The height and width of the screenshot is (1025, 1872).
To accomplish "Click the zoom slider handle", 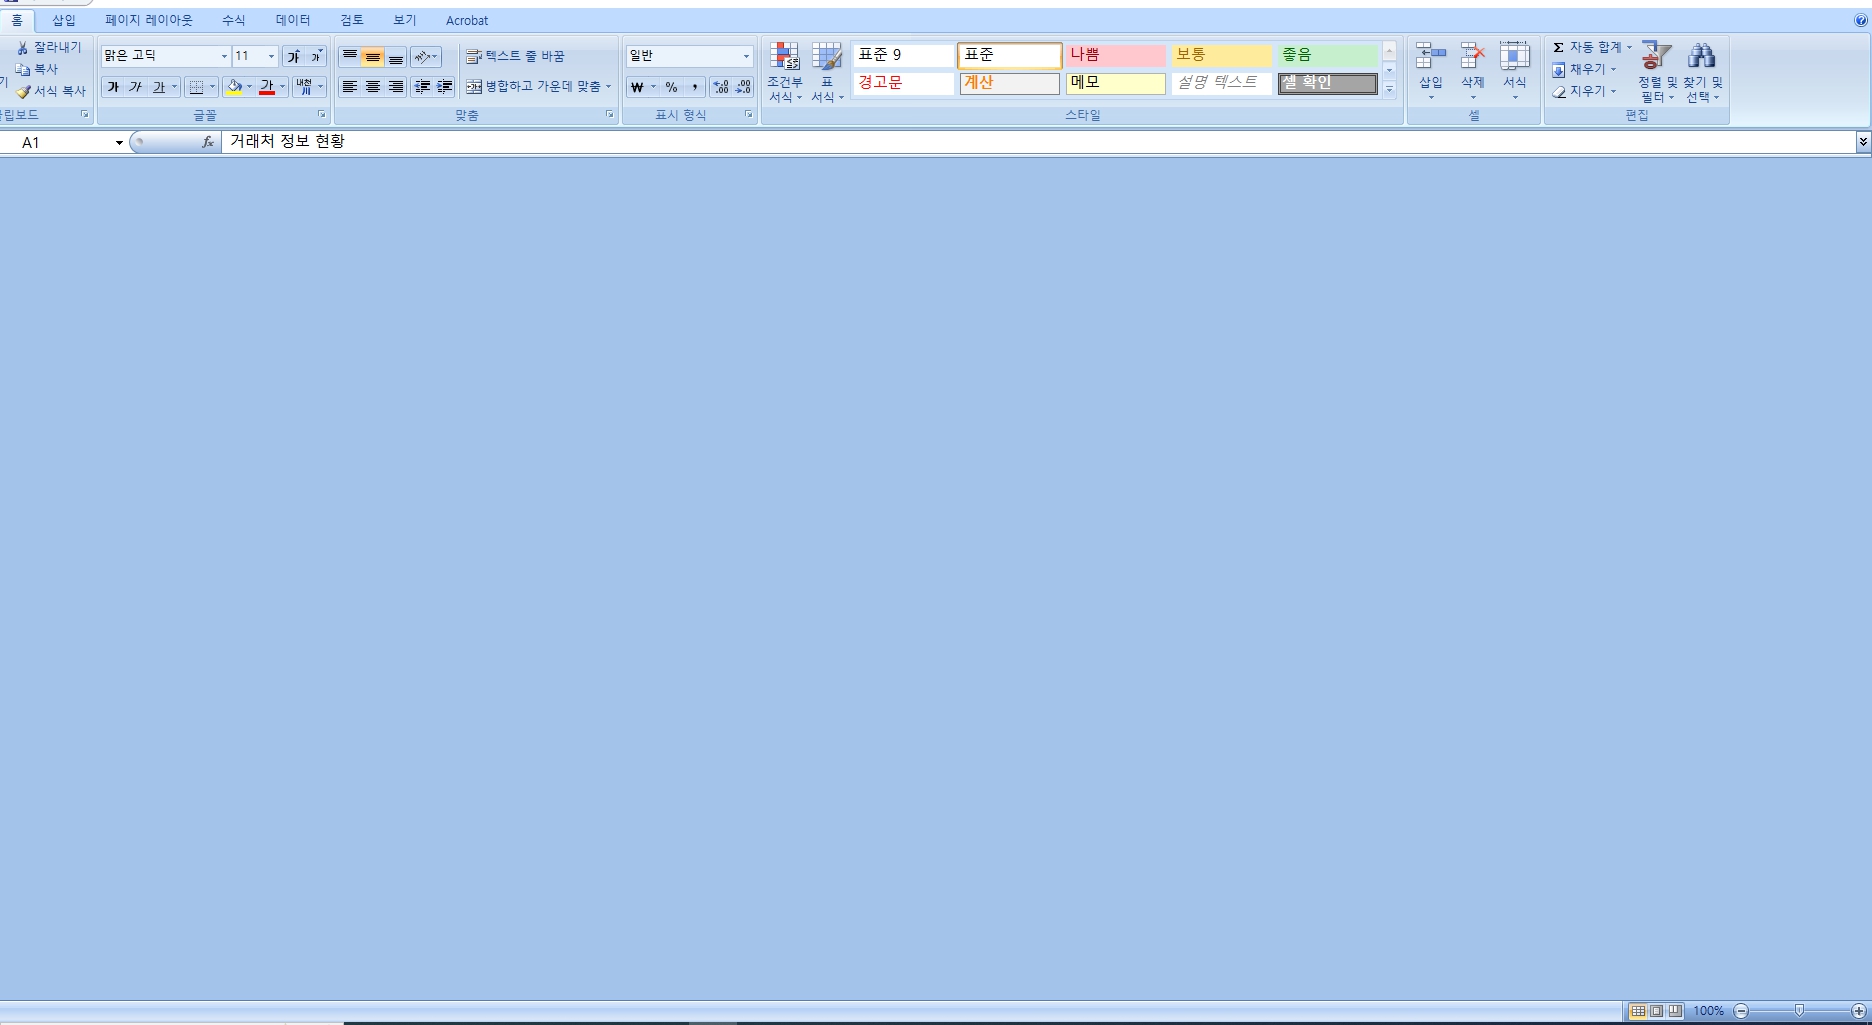I will [x=1799, y=1011].
